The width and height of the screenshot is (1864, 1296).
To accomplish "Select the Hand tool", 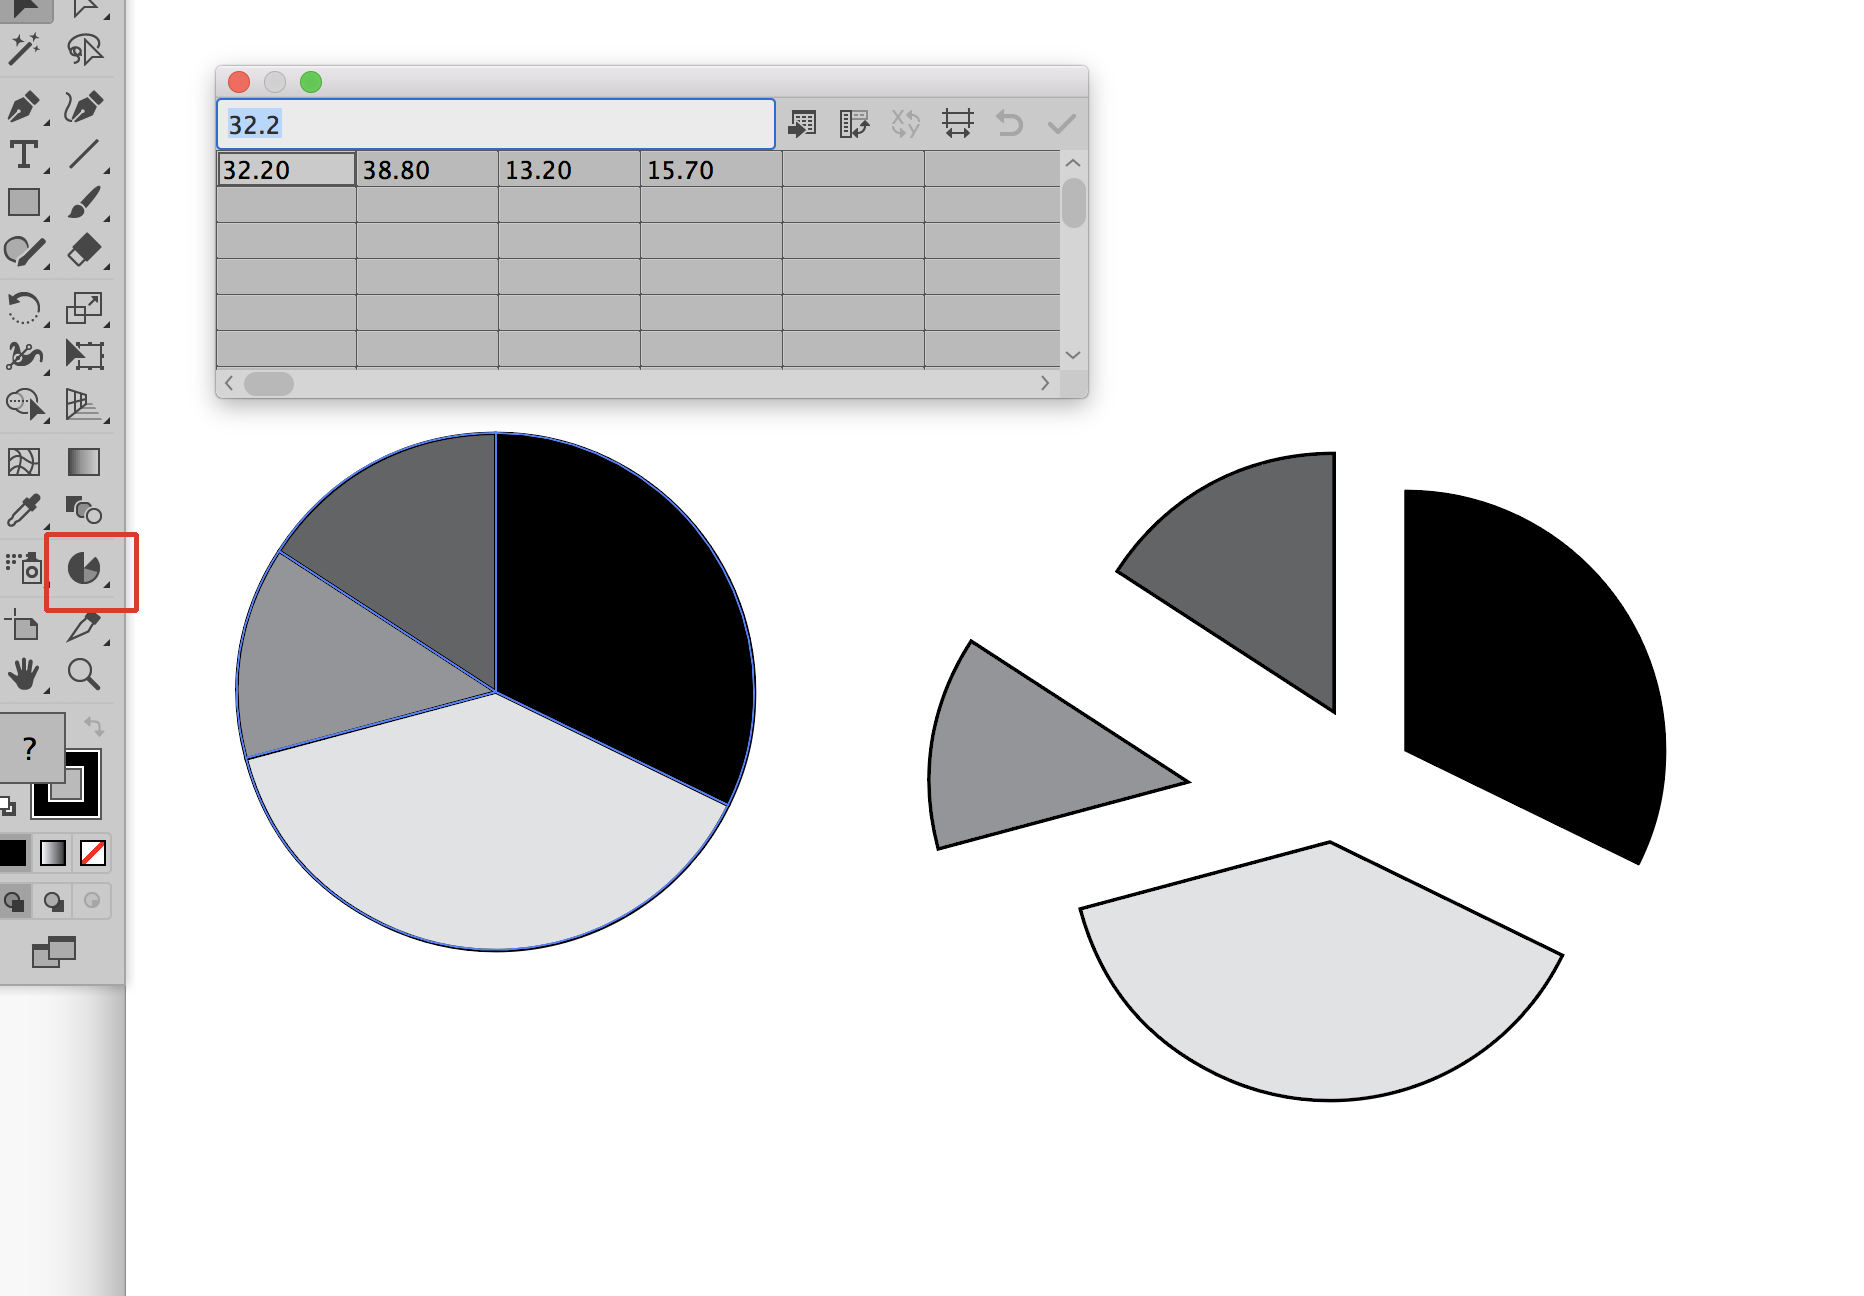I will (24, 675).
